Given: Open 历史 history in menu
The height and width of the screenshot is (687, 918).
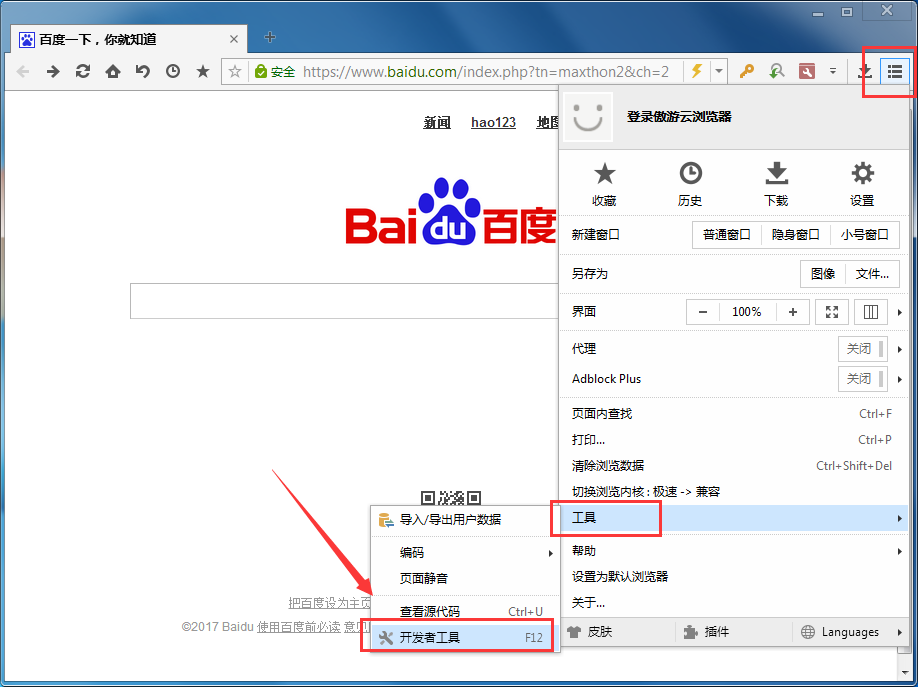Looking at the screenshot, I should click(690, 185).
